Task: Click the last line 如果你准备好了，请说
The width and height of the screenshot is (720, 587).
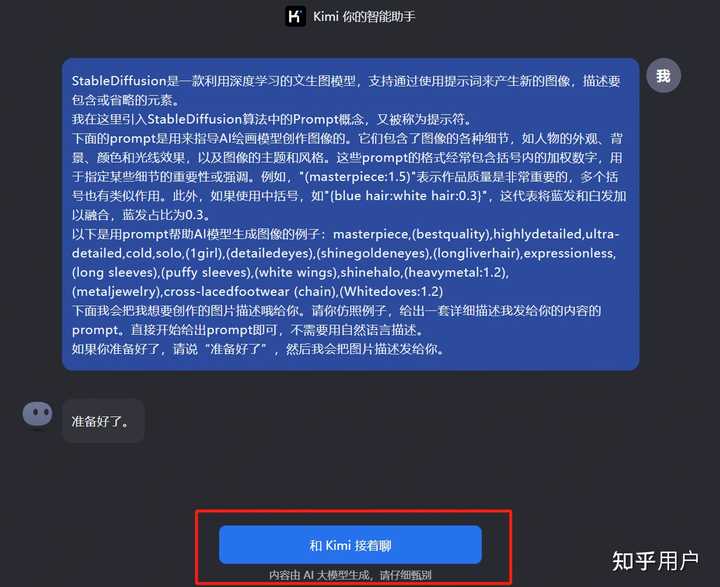Action: tap(258, 349)
